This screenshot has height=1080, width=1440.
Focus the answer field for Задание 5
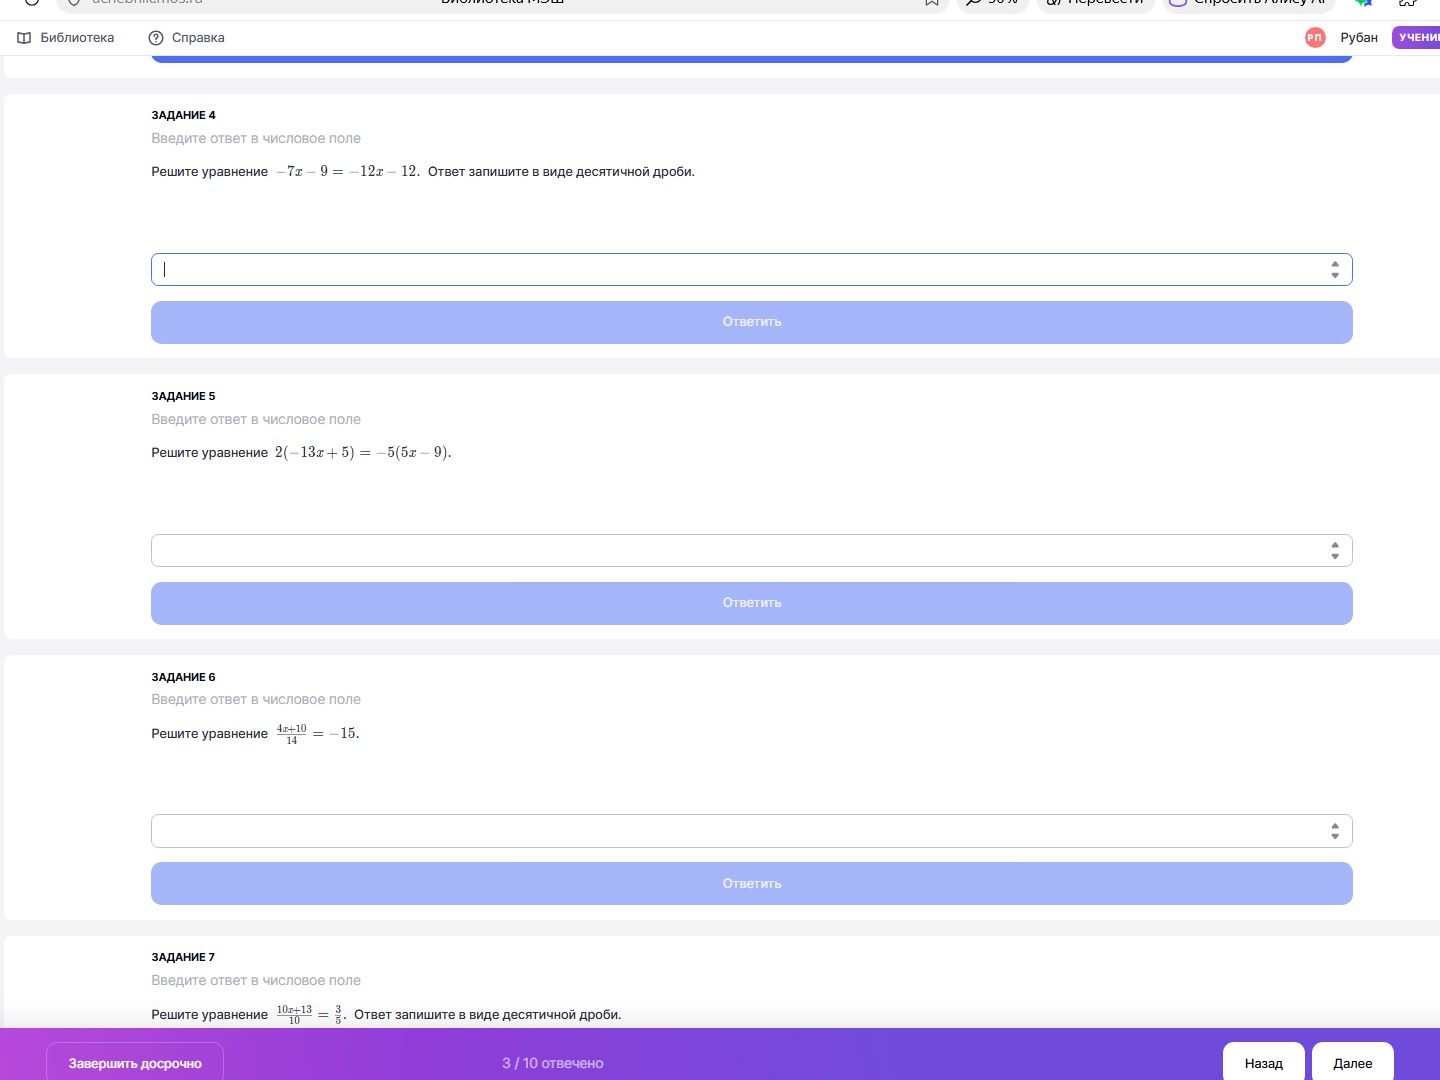click(x=751, y=550)
